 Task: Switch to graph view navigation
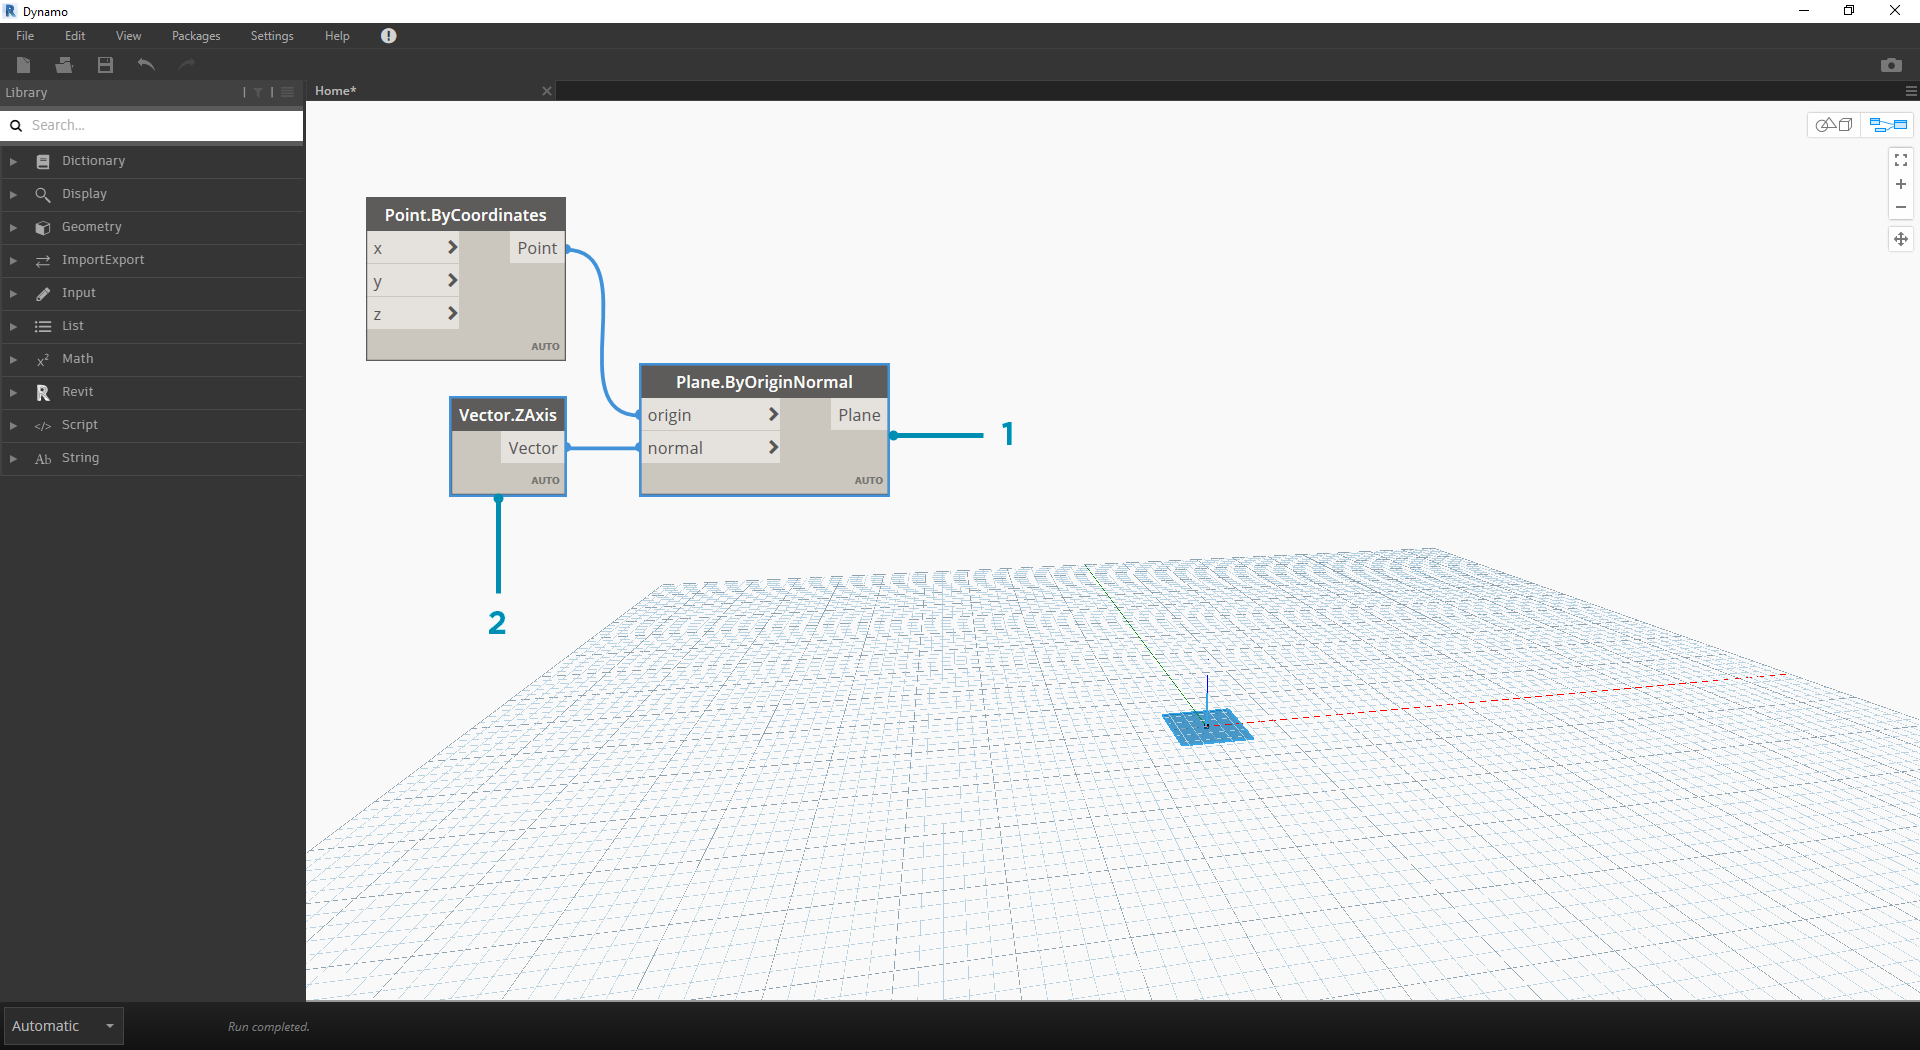coord(1888,125)
